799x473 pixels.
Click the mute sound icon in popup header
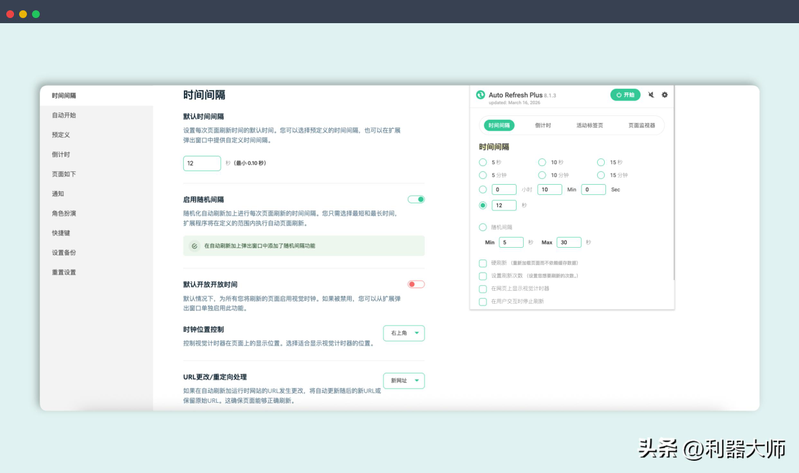click(x=651, y=95)
